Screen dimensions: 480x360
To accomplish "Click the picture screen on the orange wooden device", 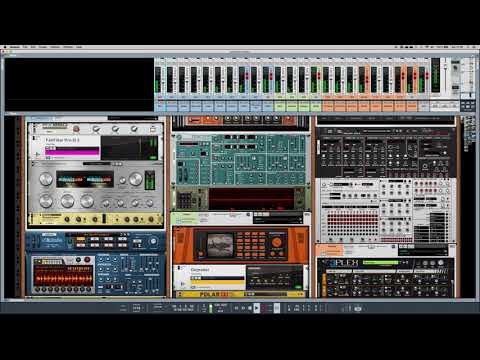I will click(x=219, y=245).
